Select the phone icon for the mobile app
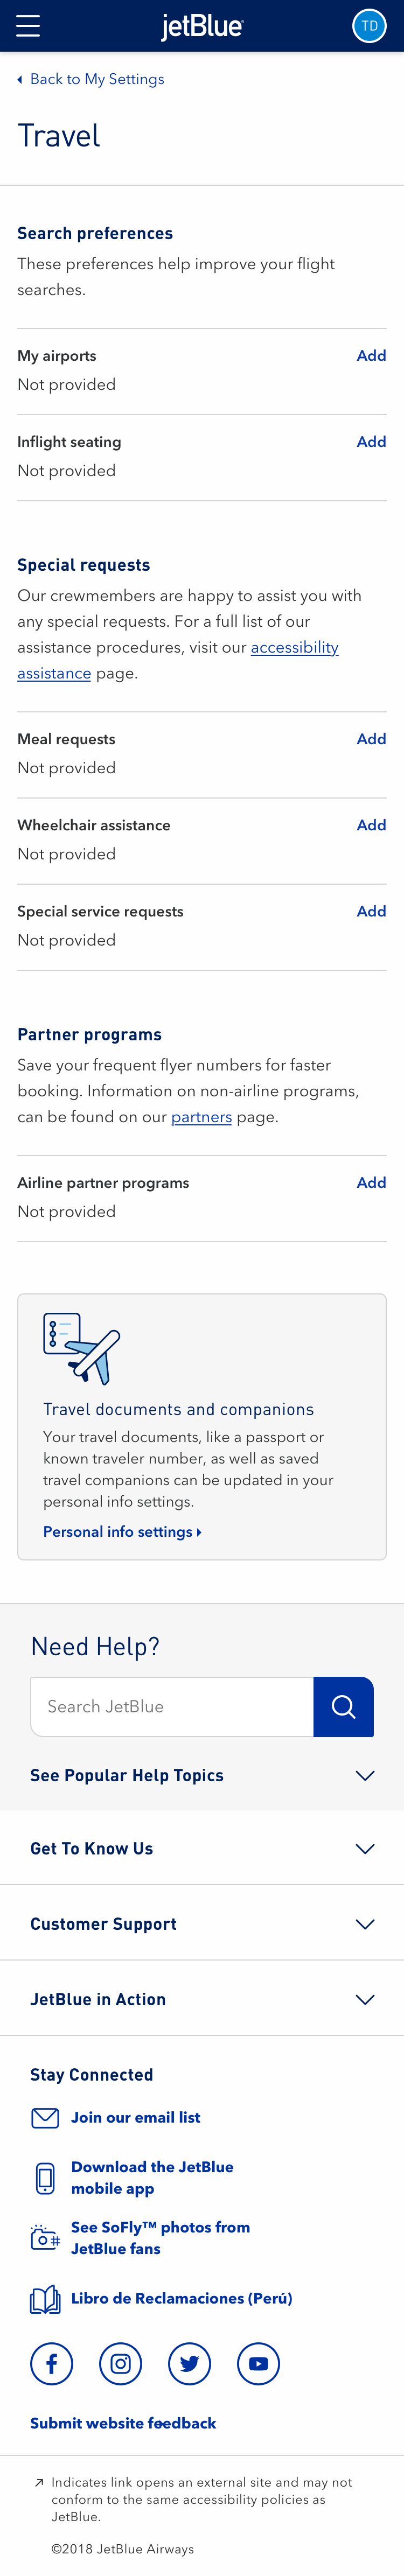 pyautogui.click(x=44, y=2178)
